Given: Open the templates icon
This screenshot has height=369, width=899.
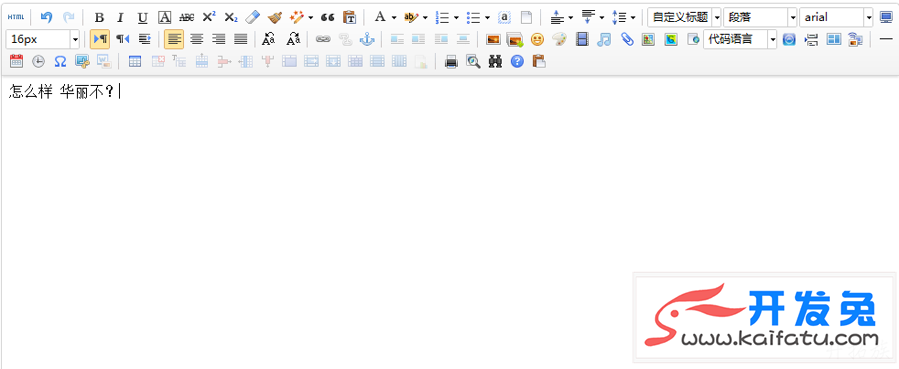Looking at the screenshot, I should (834, 39).
